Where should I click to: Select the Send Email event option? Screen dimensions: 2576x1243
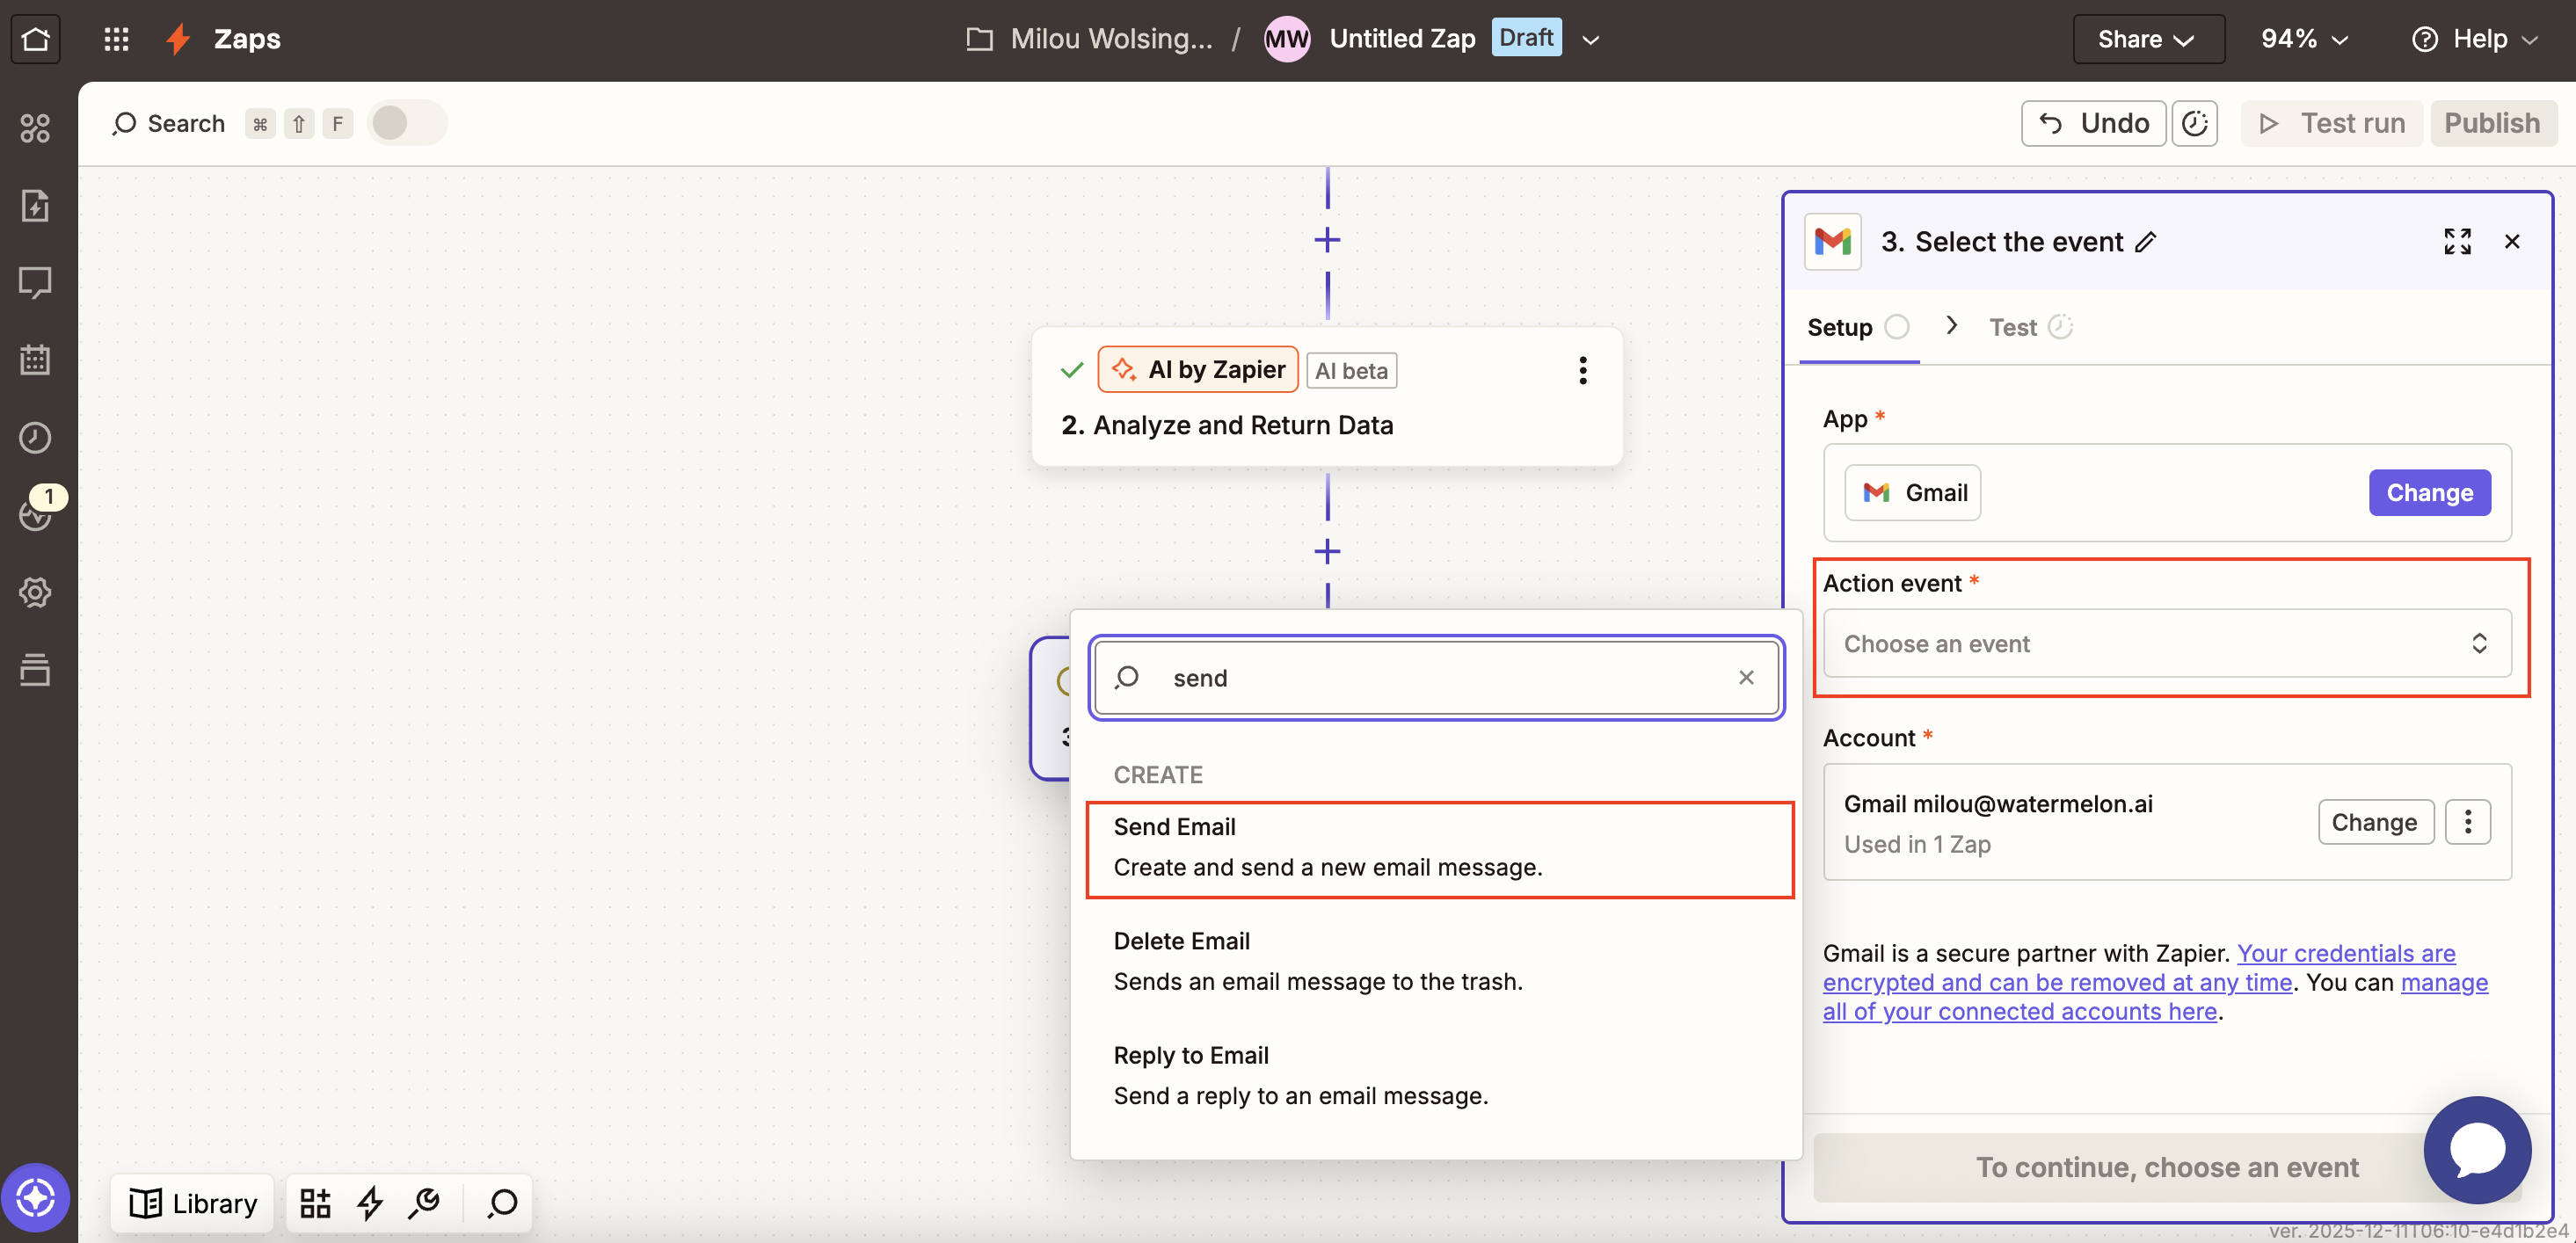pyautogui.click(x=1438, y=847)
